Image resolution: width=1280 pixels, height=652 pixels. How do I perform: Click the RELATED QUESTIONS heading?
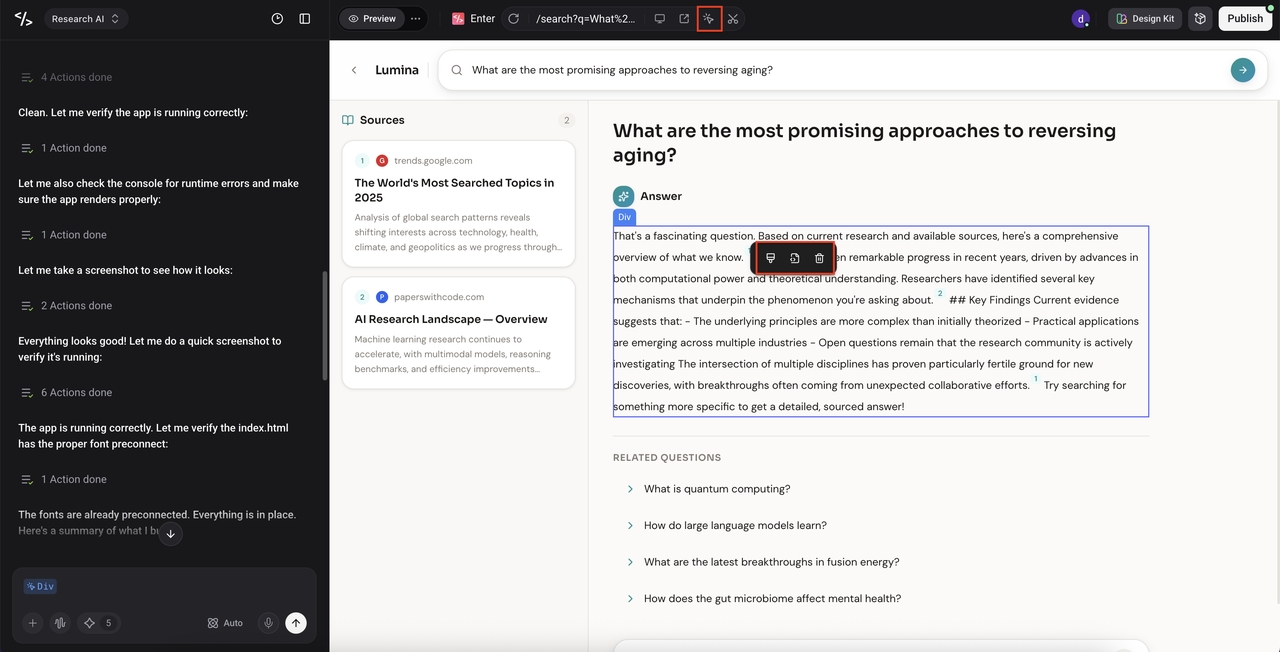click(x=667, y=458)
